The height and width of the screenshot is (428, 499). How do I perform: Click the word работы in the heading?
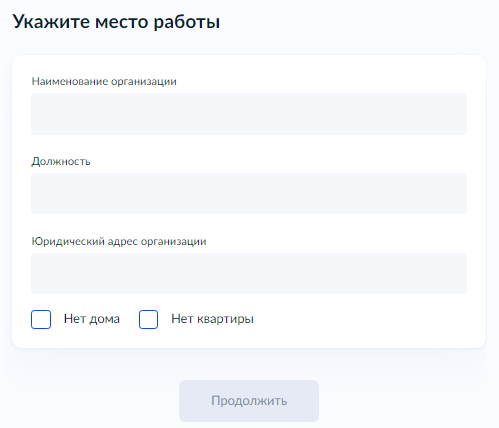coord(187,23)
